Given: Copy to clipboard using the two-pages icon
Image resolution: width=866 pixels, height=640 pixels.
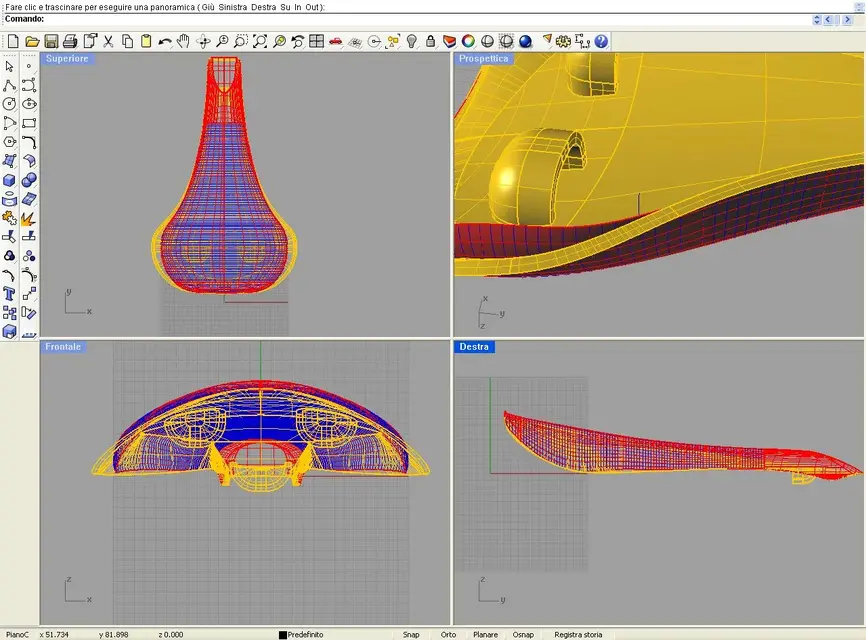Looking at the screenshot, I should pyautogui.click(x=128, y=41).
